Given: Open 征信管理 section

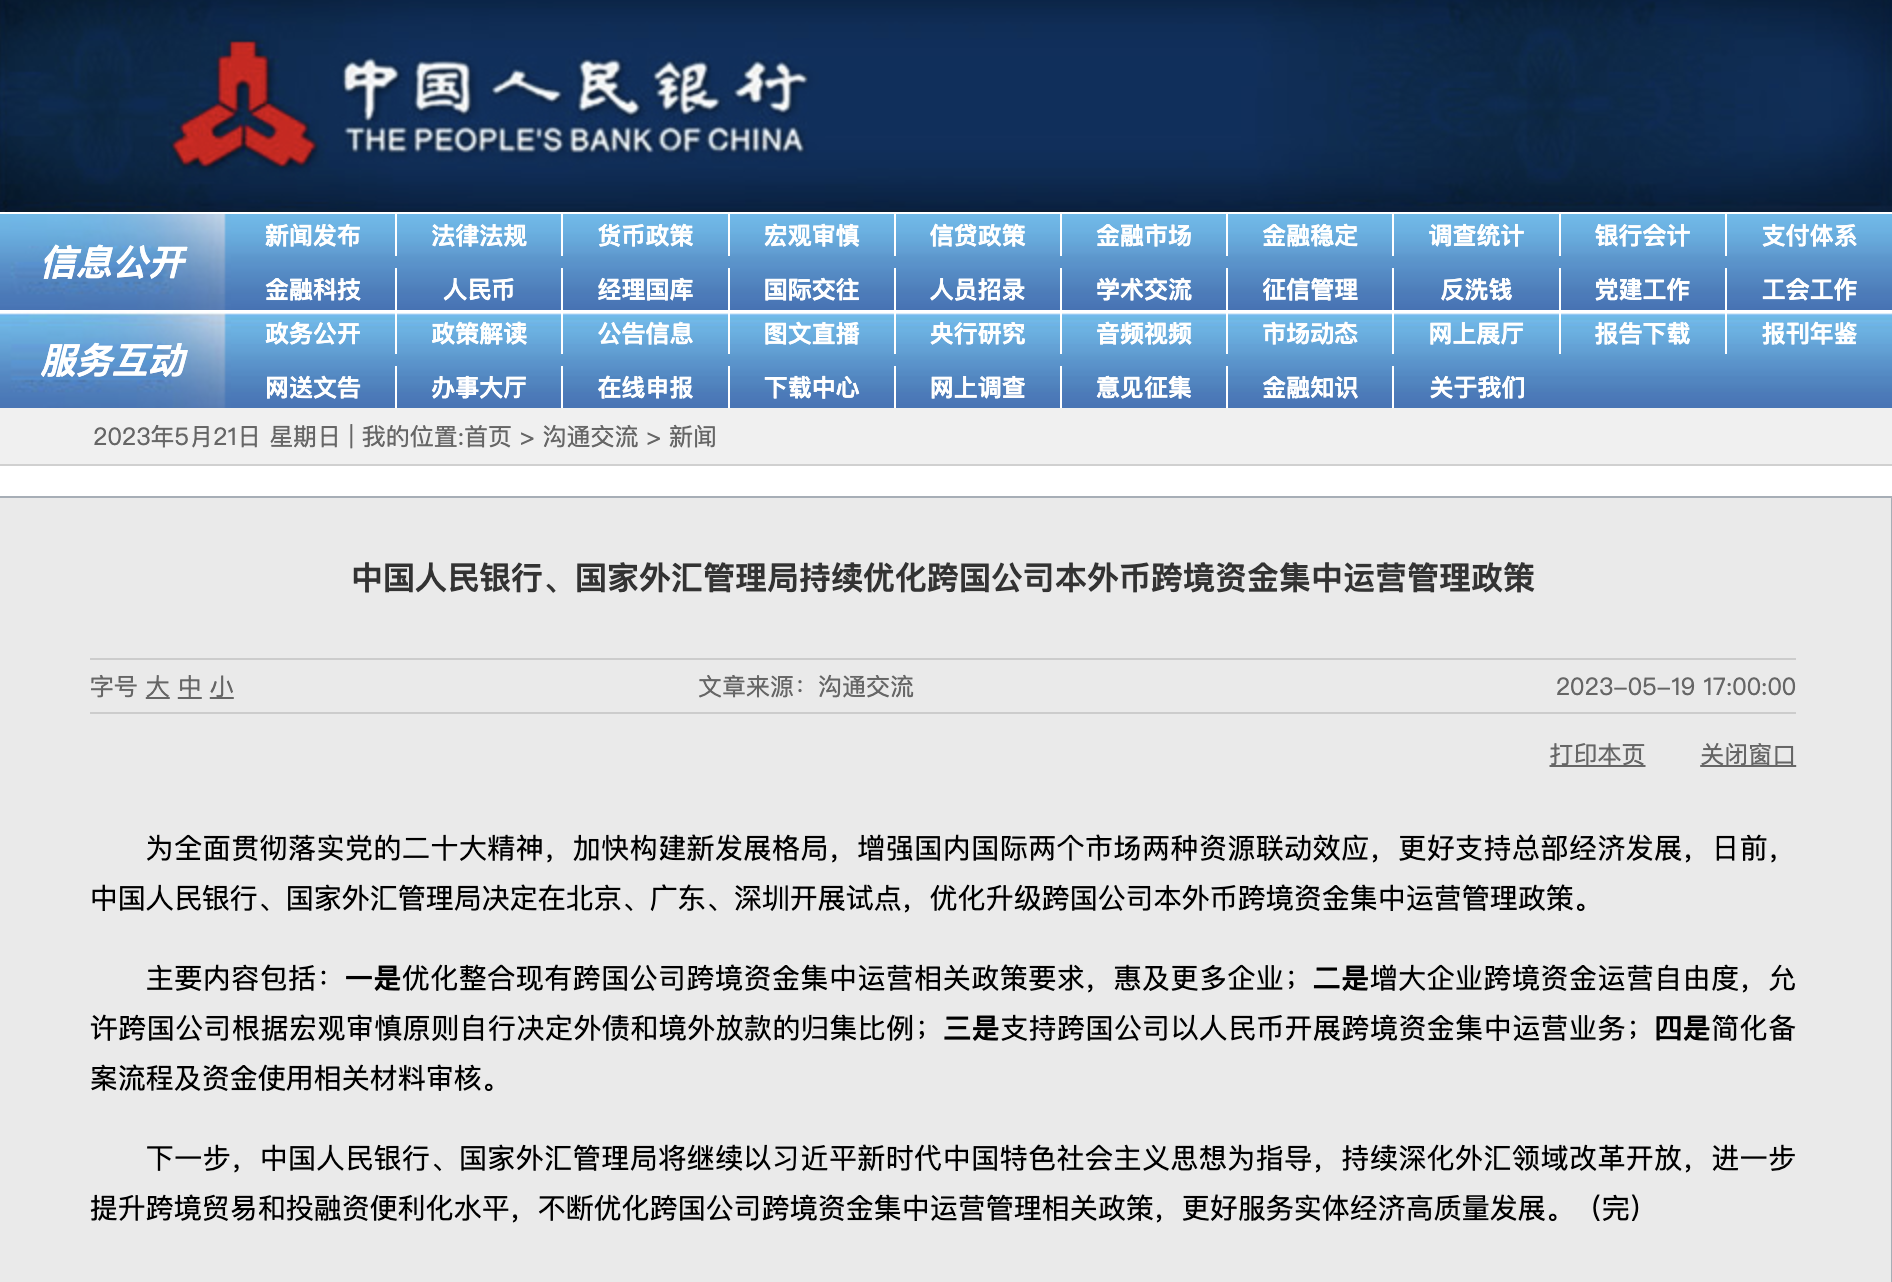Looking at the screenshot, I should click(x=1309, y=290).
